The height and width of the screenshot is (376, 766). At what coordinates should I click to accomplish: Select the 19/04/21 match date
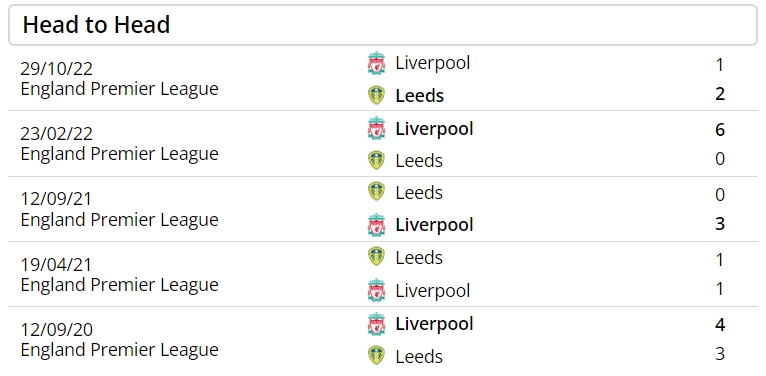pyautogui.click(x=56, y=265)
